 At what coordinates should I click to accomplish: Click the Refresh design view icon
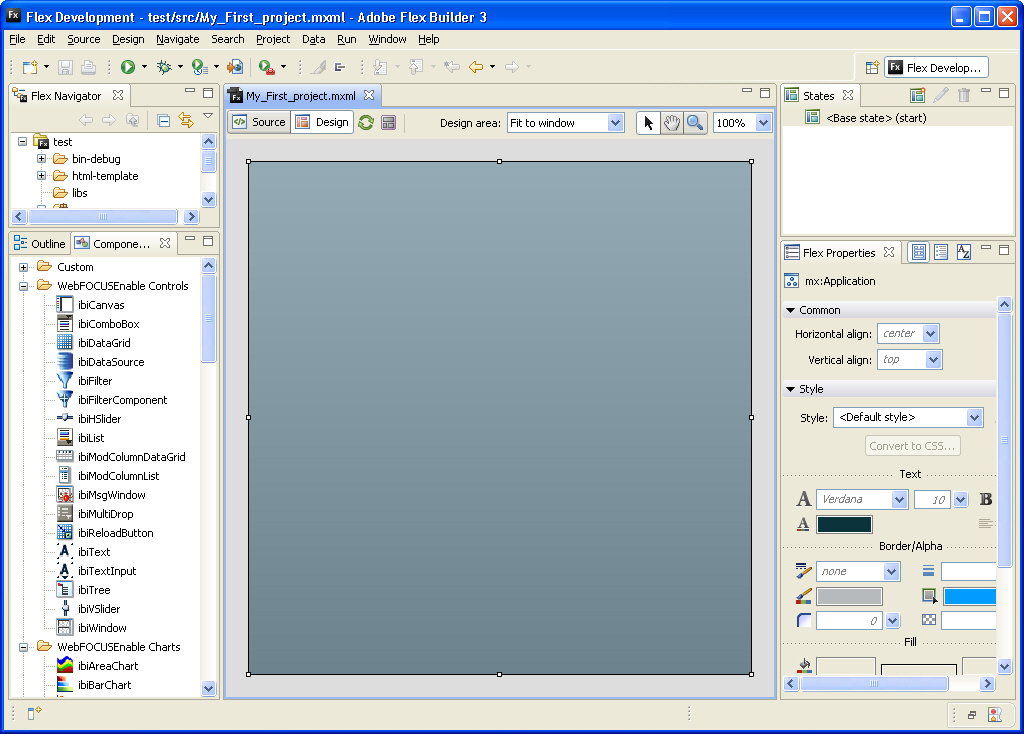point(366,122)
